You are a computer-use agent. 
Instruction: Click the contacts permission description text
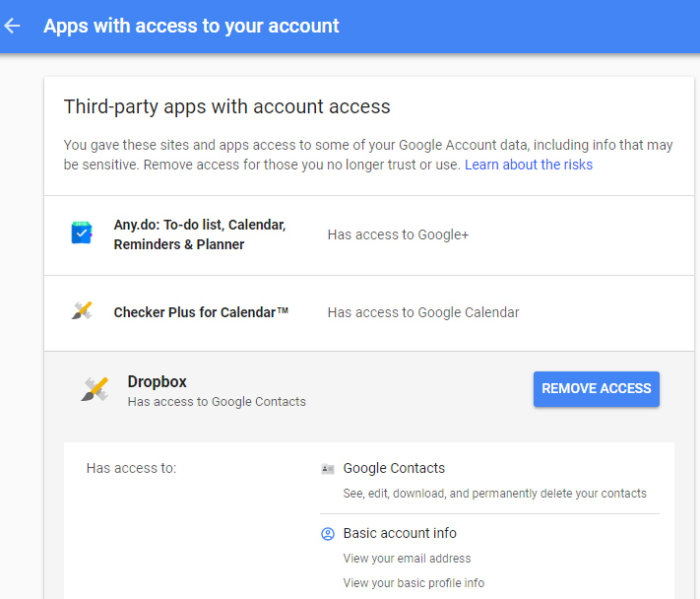[495, 493]
